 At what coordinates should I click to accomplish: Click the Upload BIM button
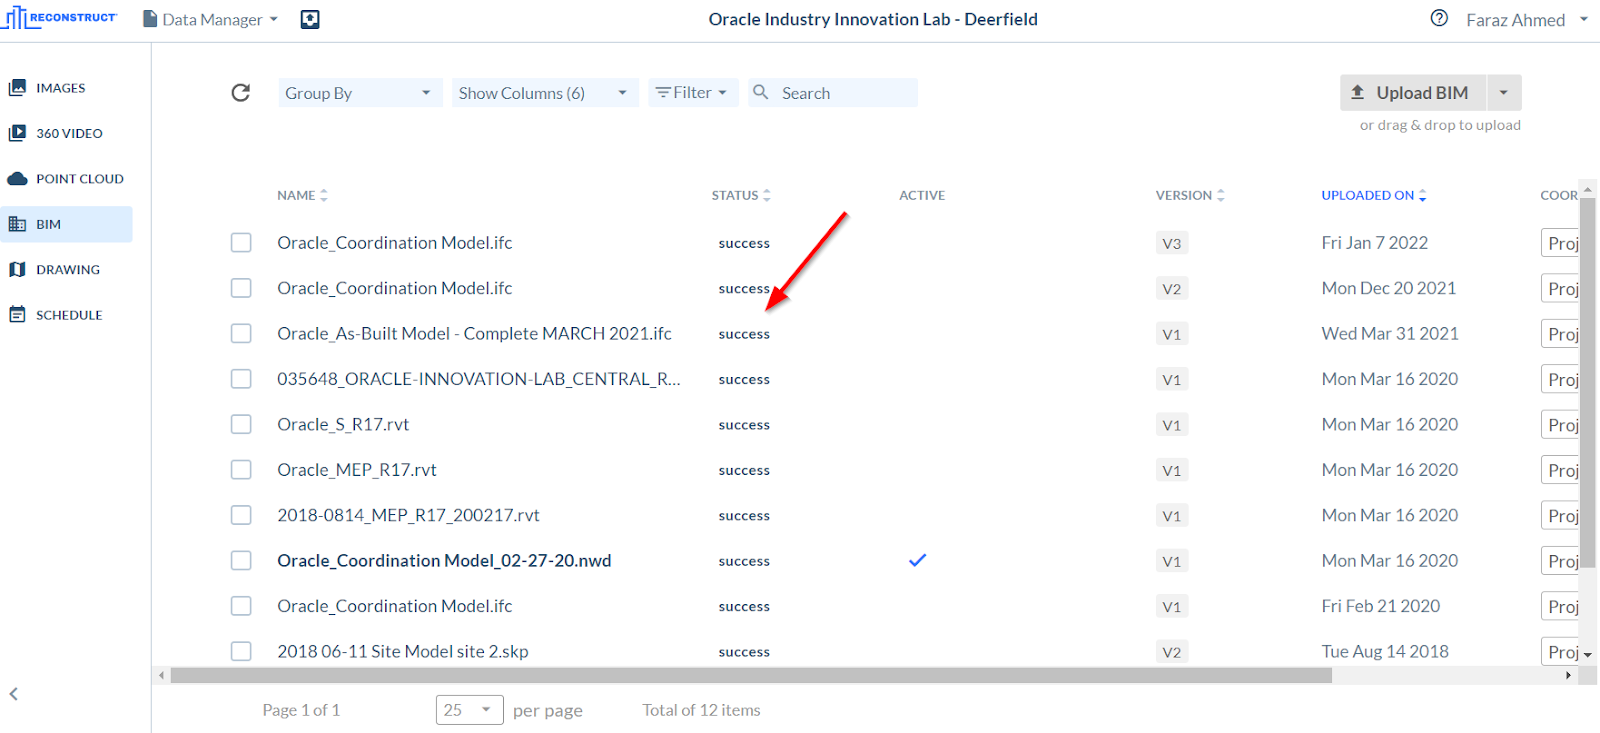[1413, 93]
